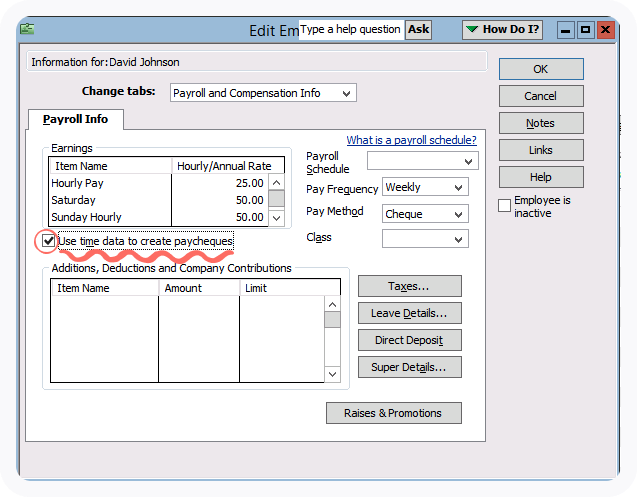Click the Additions list scroll up arrow
This screenshot has width=637, height=497.
click(332, 304)
